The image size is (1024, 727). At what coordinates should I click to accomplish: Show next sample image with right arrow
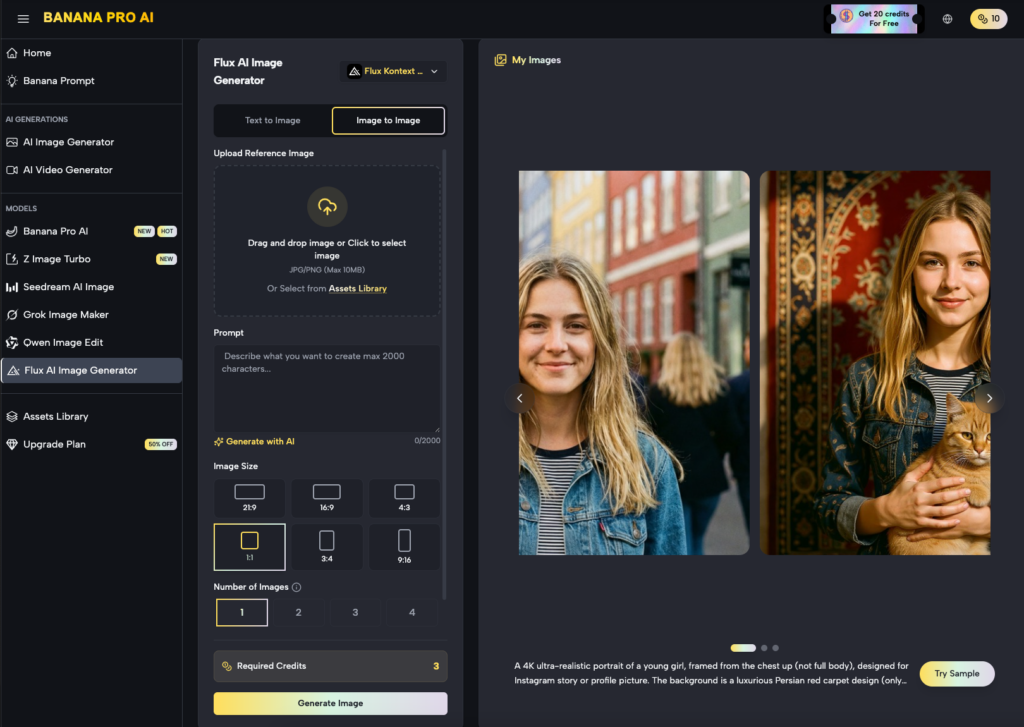pyautogui.click(x=989, y=398)
